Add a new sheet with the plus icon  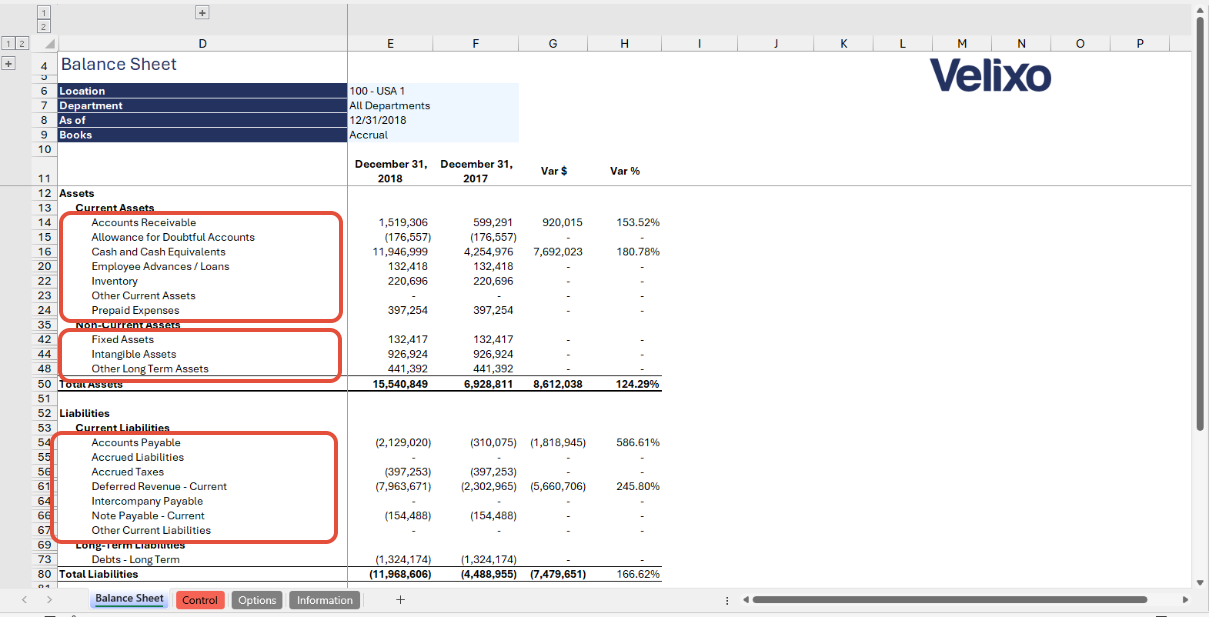pyautogui.click(x=400, y=600)
